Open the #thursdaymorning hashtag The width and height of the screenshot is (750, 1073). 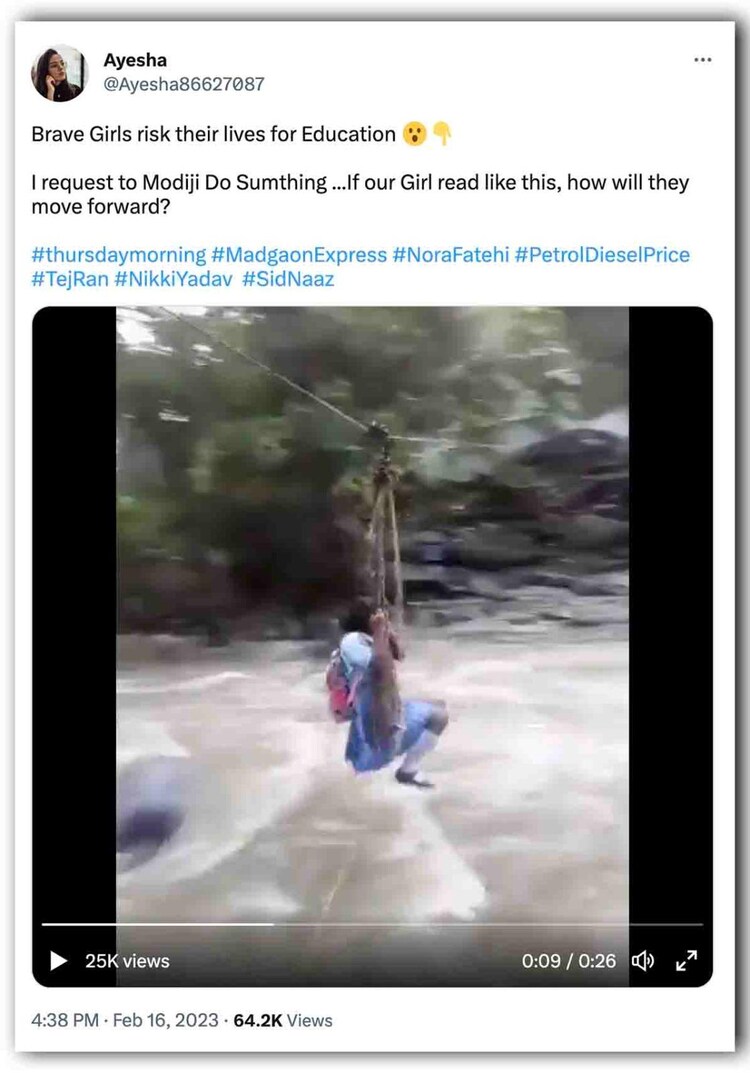tap(119, 255)
